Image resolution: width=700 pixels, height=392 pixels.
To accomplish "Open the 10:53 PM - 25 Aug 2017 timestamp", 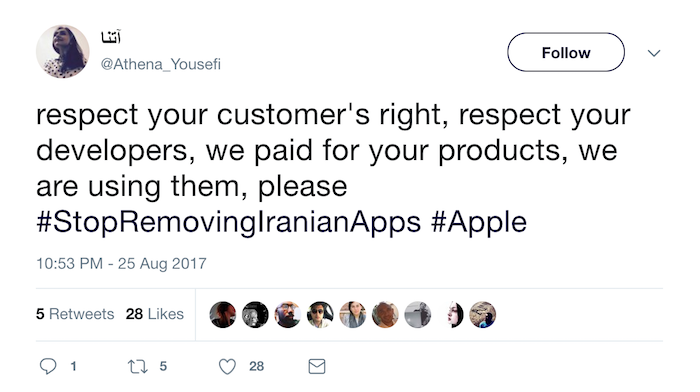I will pos(121,263).
